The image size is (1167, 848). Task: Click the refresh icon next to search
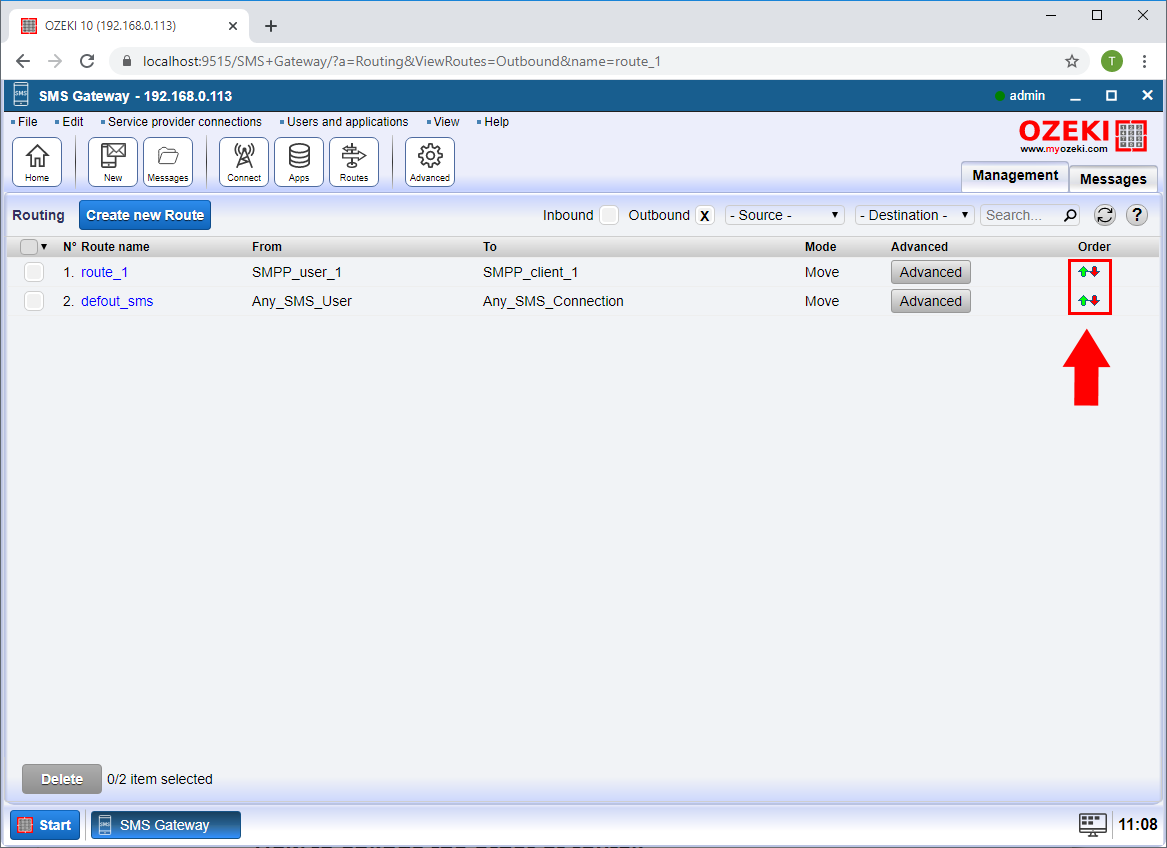1104,215
